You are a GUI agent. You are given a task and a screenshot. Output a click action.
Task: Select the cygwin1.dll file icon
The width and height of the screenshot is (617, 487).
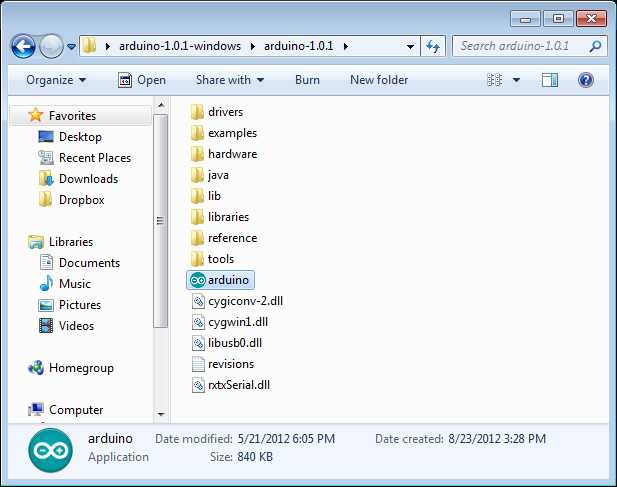click(x=197, y=322)
